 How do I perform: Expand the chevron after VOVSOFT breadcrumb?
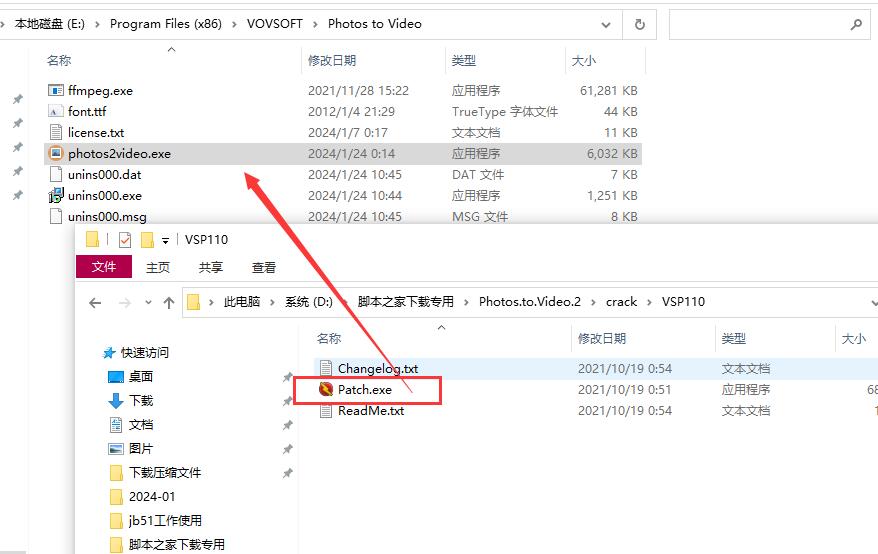click(x=315, y=24)
